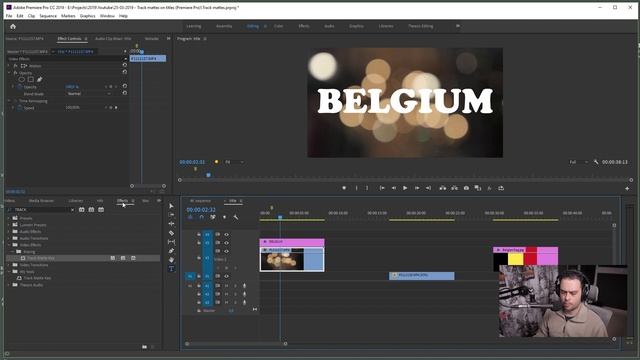Expand the Motion effect properties

[9, 66]
